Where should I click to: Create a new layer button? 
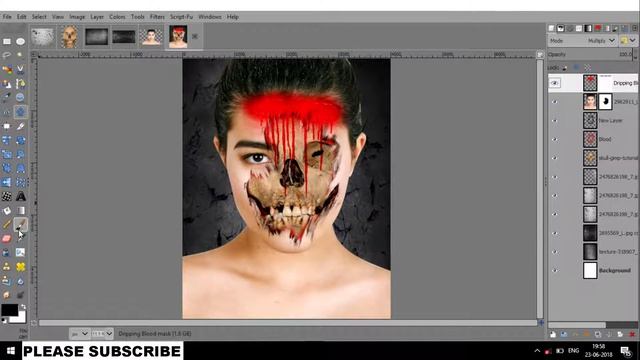553,334
